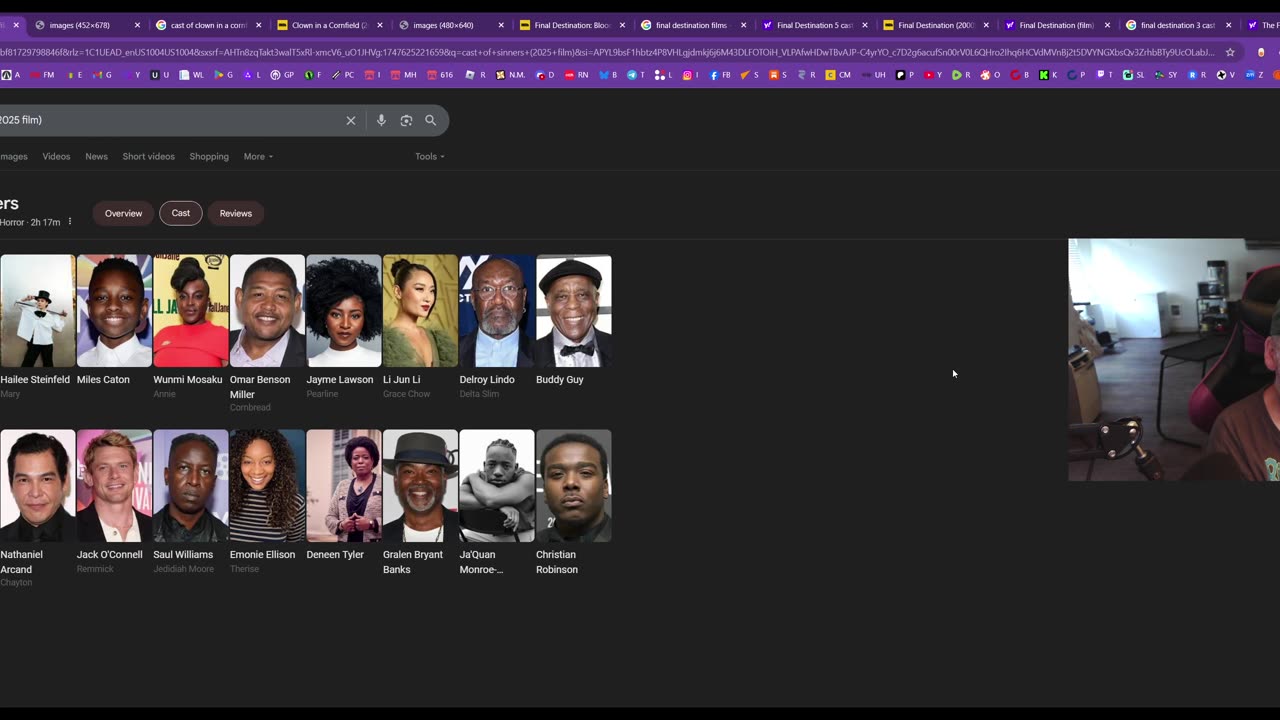The width and height of the screenshot is (1280, 720).
Task: Filter results by Videos
Action: click(56, 157)
